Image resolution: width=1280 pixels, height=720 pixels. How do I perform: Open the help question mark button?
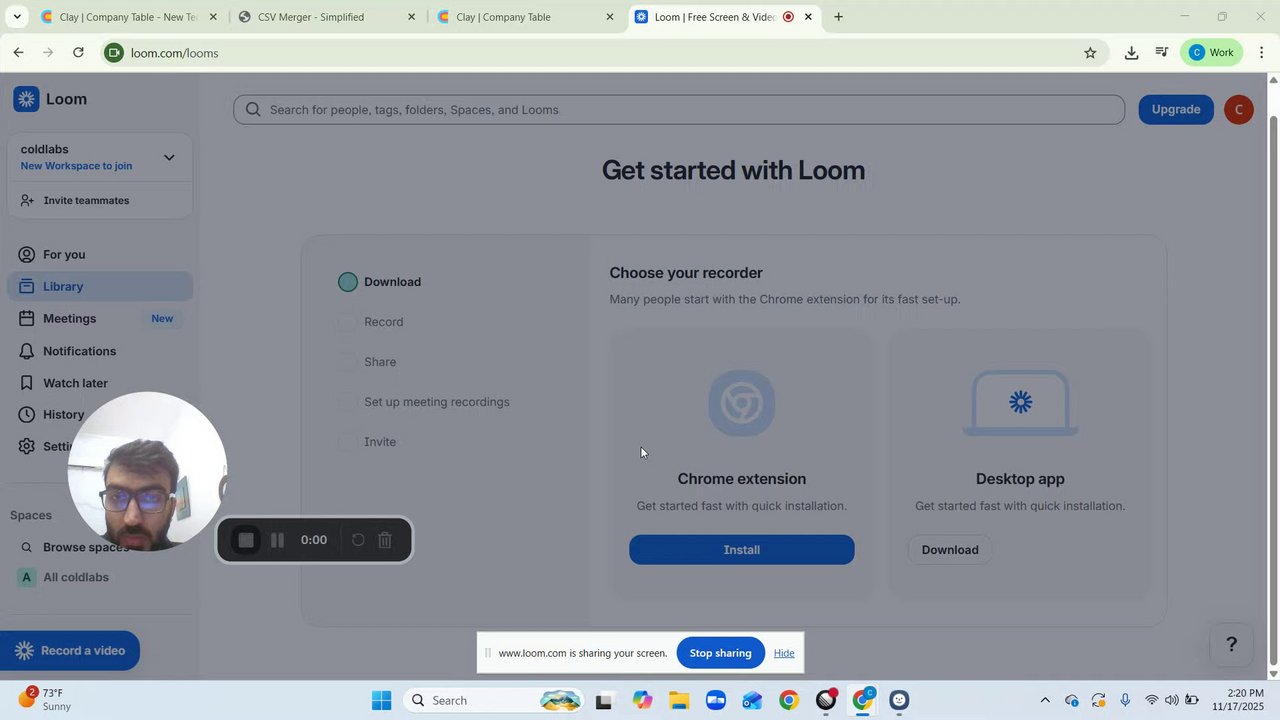click(1232, 645)
